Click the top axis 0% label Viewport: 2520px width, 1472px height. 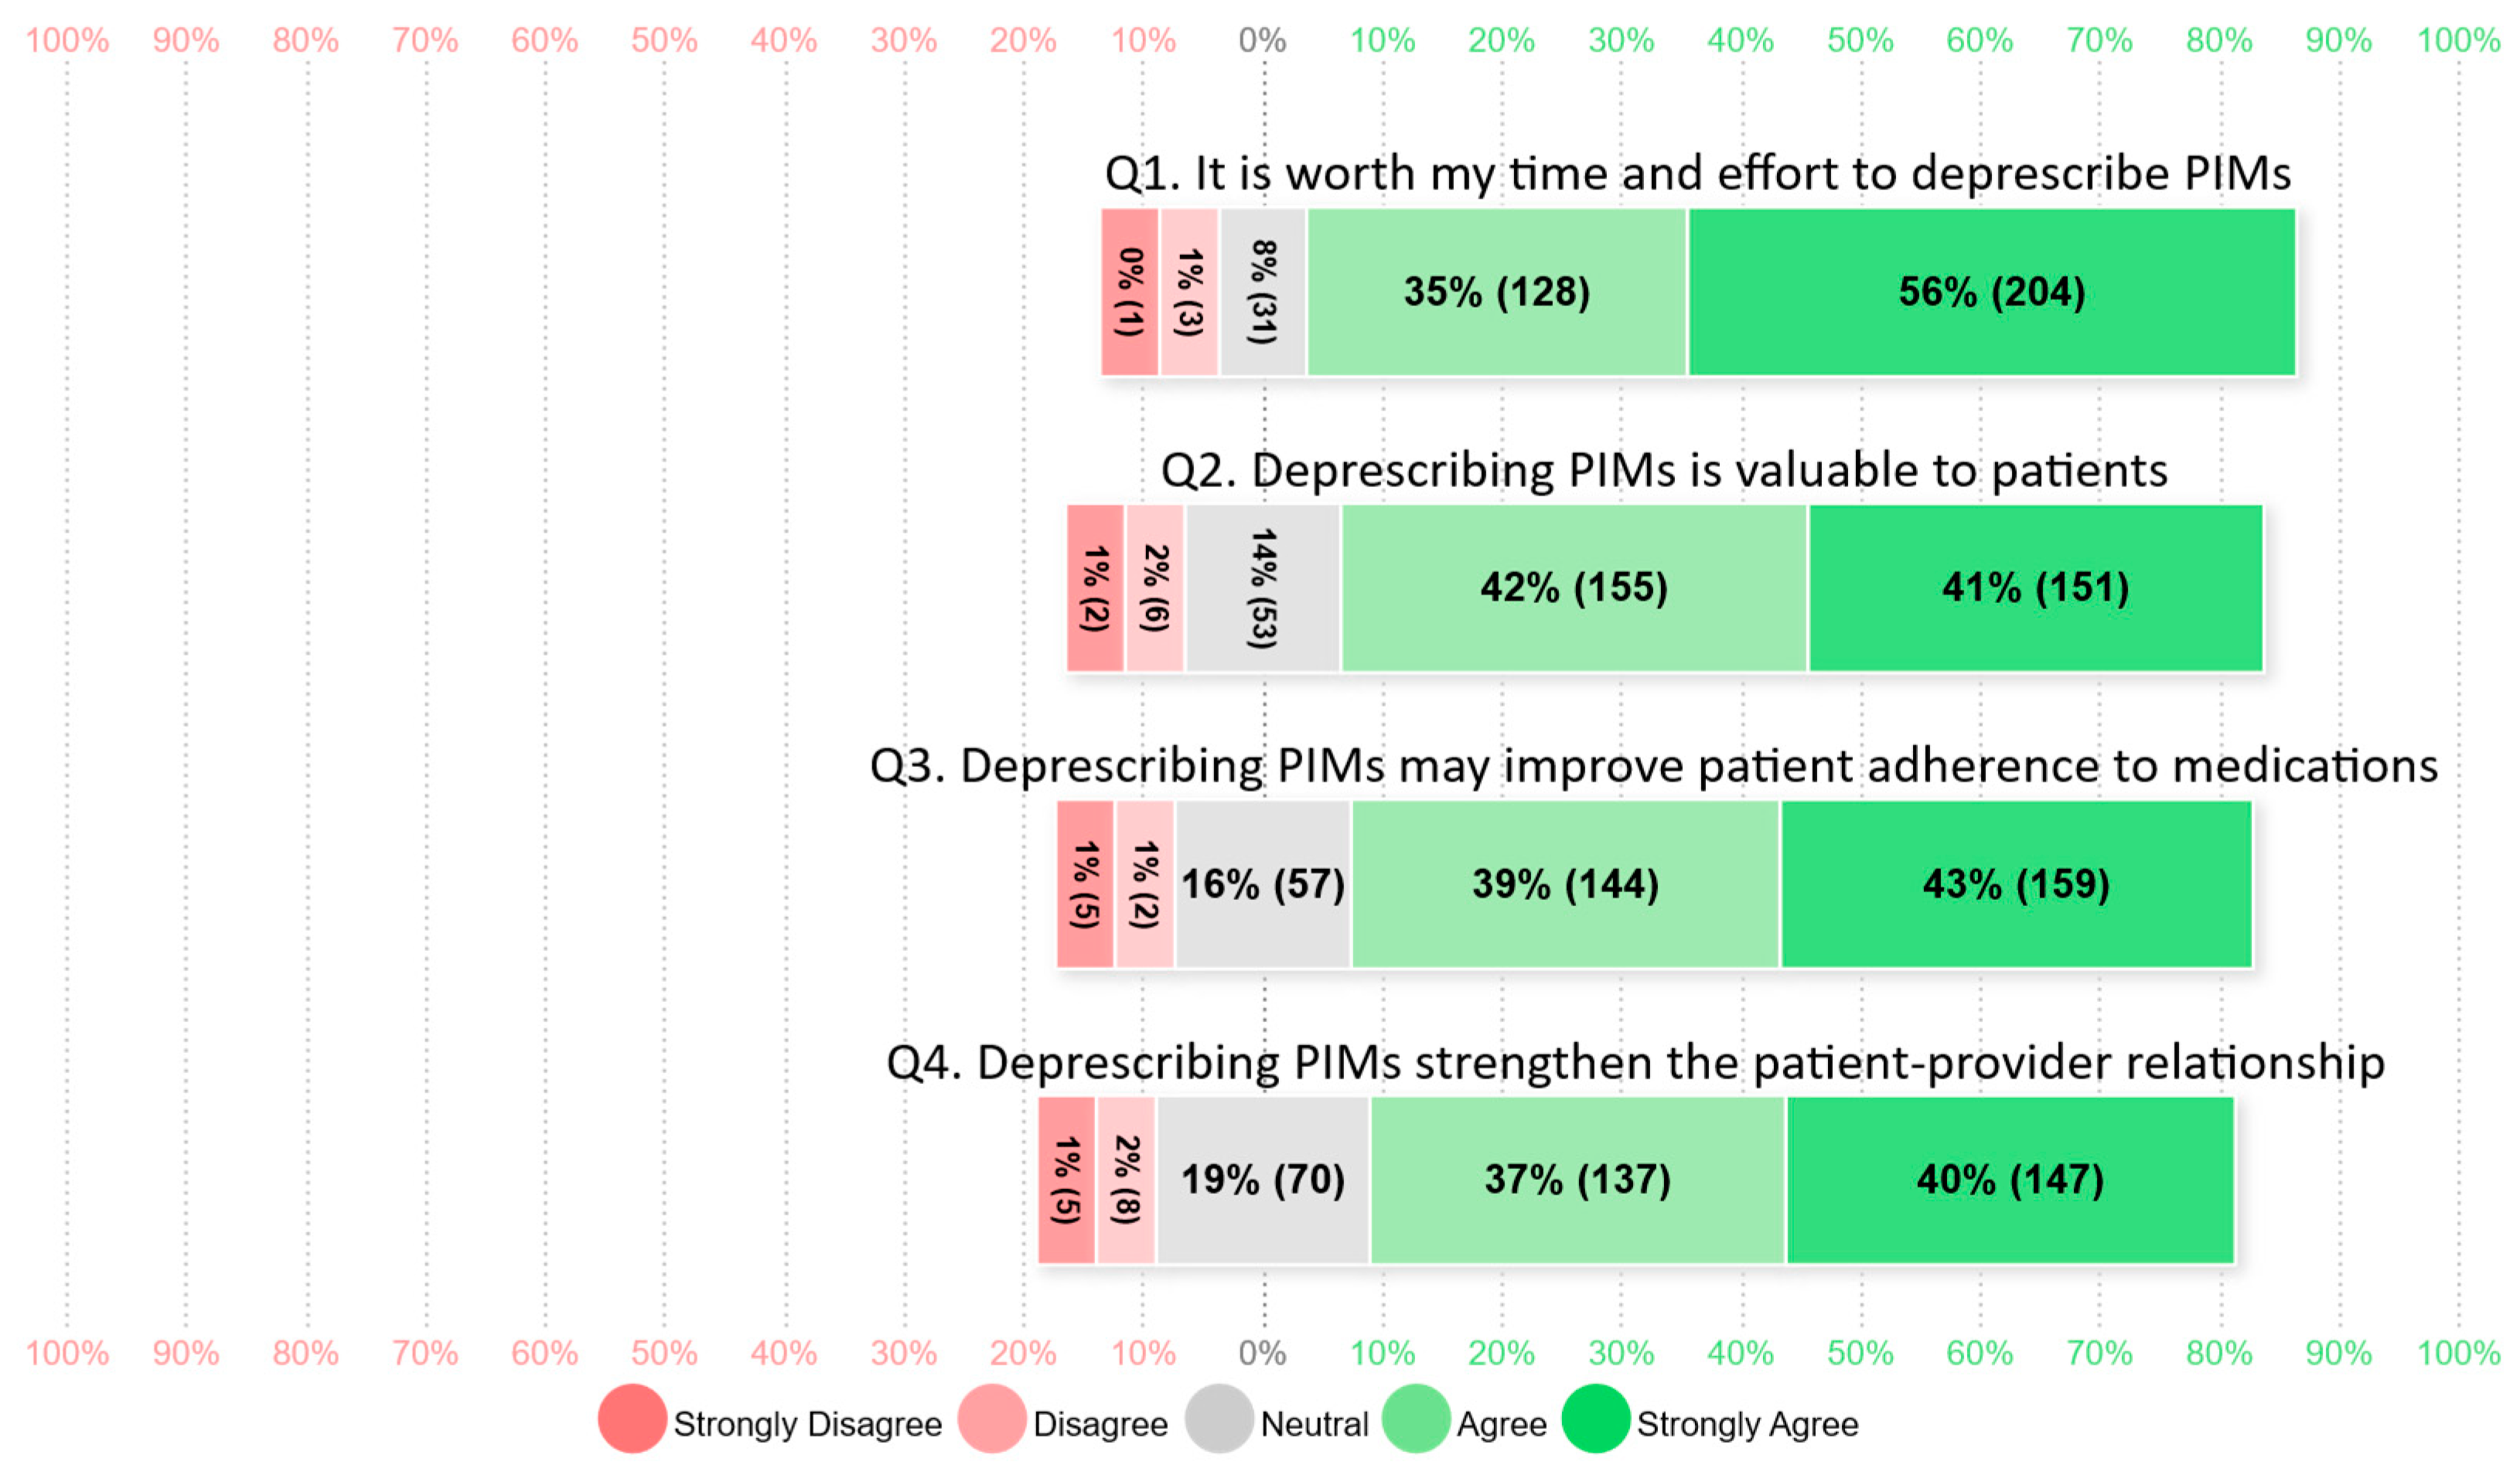[1262, 40]
